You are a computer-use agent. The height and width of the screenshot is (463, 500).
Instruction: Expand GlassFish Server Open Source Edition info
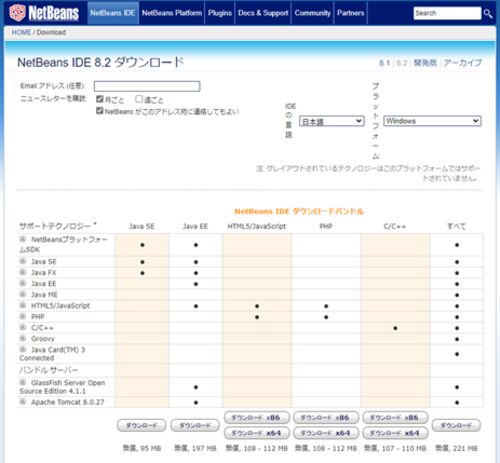[x=23, y=382]
